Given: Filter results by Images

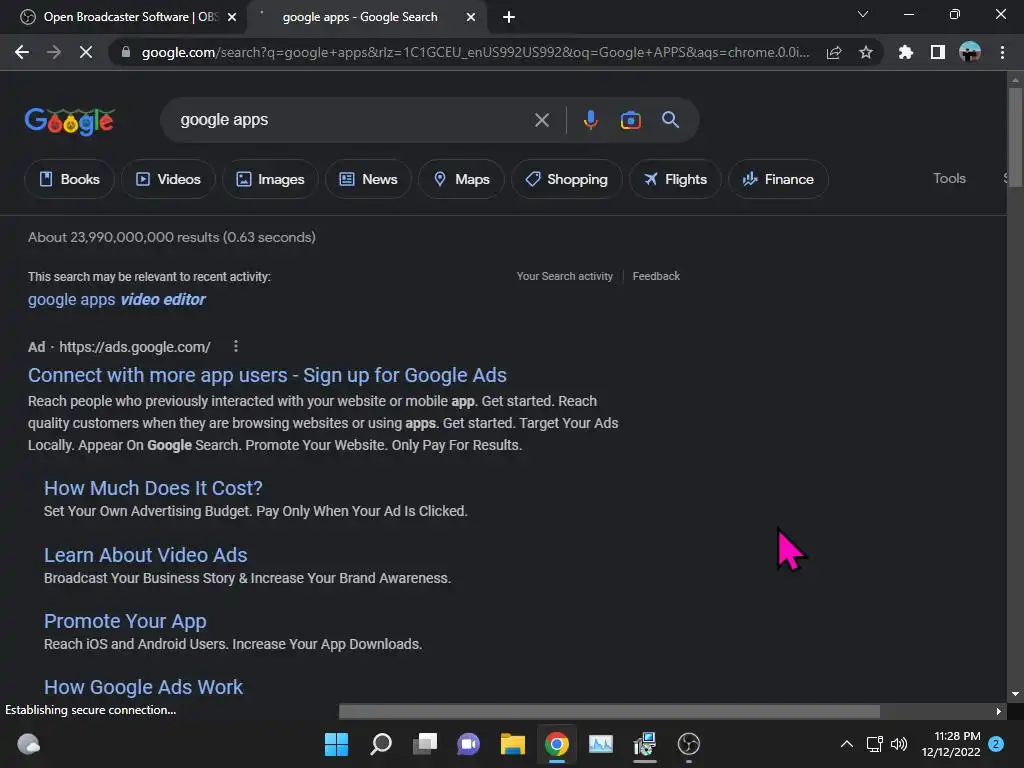Looking at the screenshot, I should click(270, 179).
